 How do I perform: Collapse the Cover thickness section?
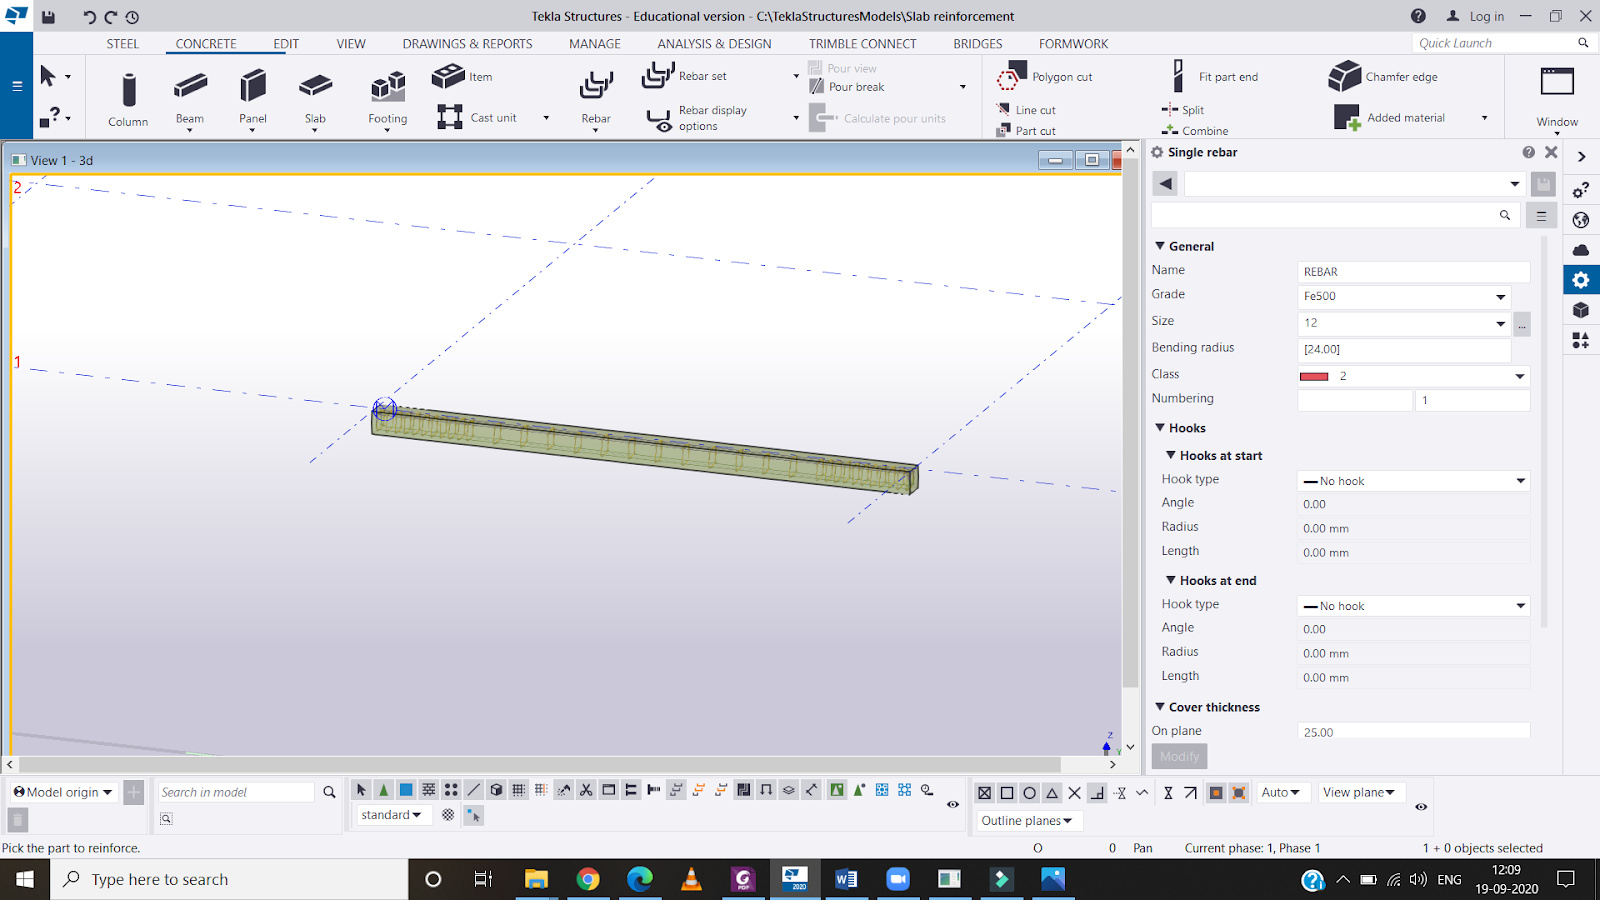coord(1160,707)
